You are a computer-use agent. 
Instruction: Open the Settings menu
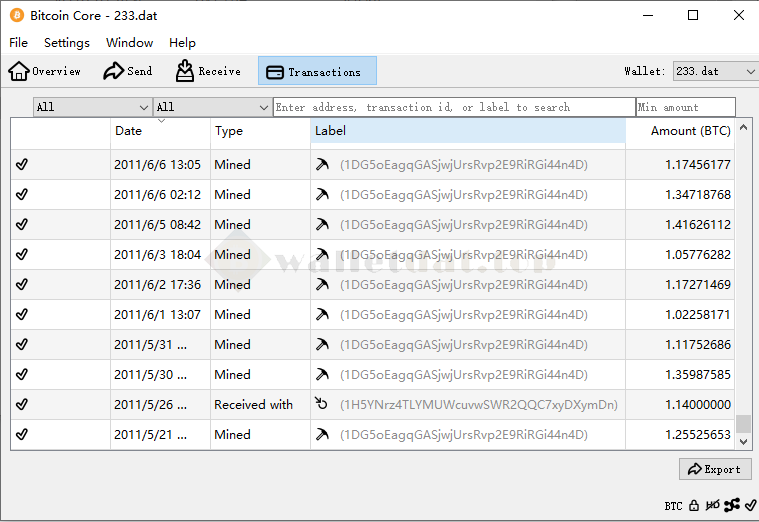pyautogui.click(x=67, y=43)
